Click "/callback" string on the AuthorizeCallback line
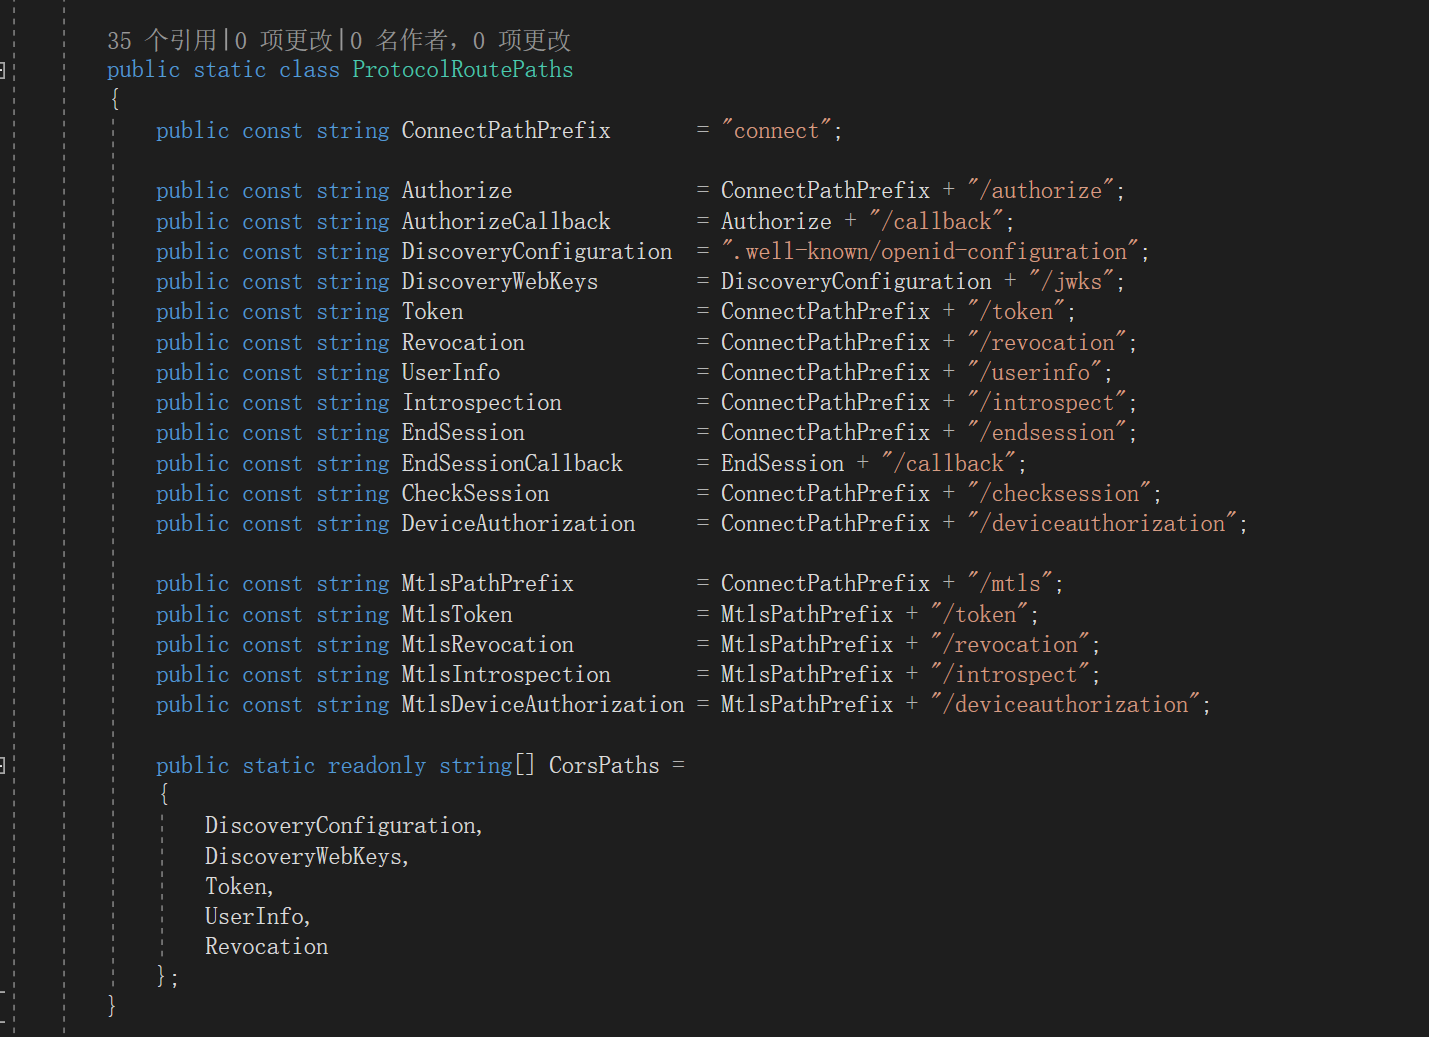This screenshot has height=1037, width=1429. tap(936, 222)
